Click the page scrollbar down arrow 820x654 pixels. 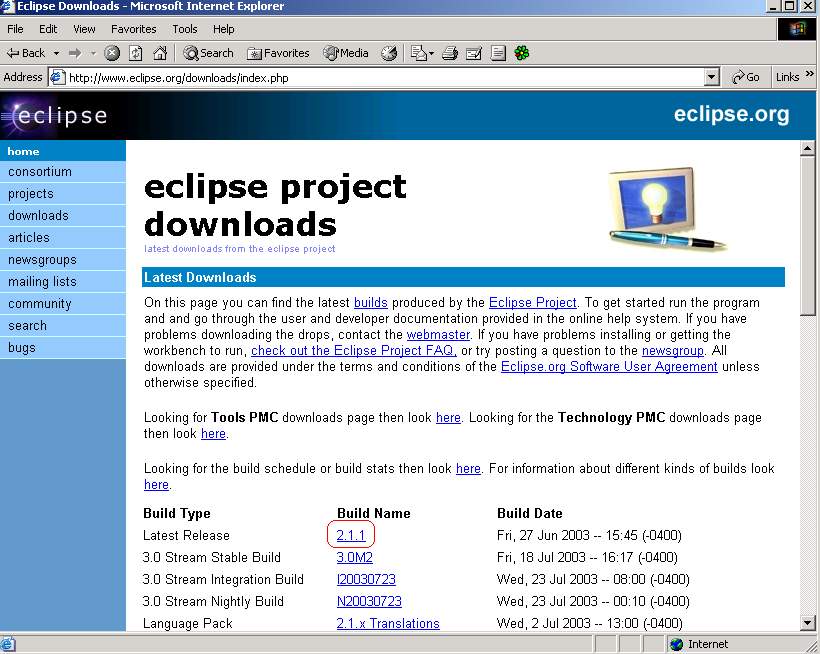[807, 623]
